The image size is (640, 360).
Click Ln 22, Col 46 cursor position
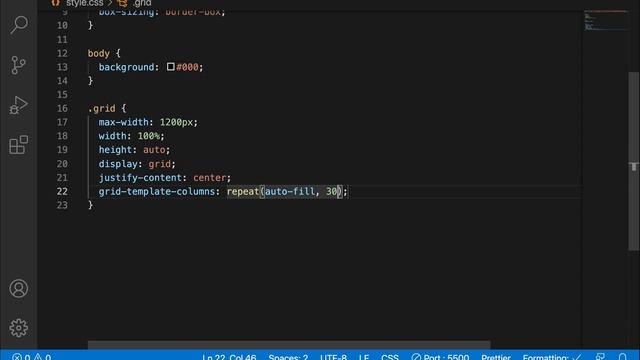(x=229, y=357)
